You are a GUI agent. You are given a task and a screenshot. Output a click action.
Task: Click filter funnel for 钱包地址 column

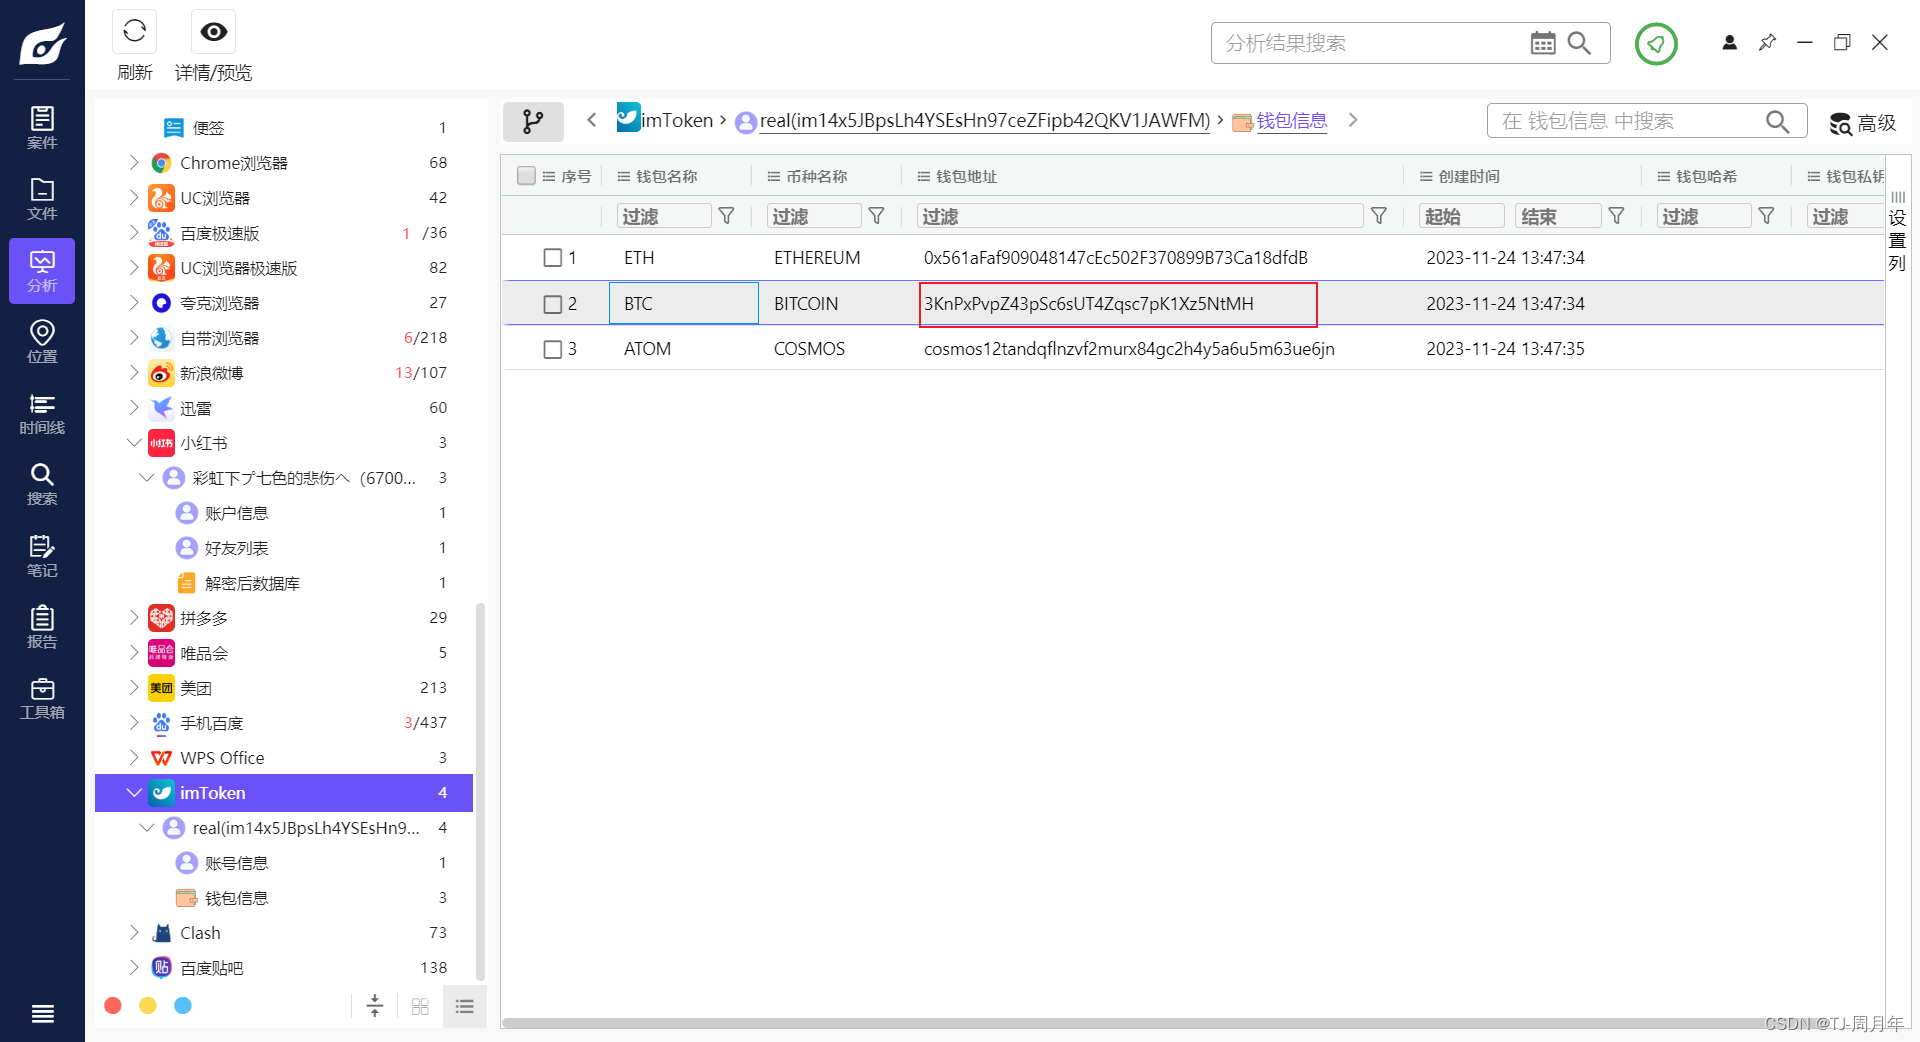1379,216
